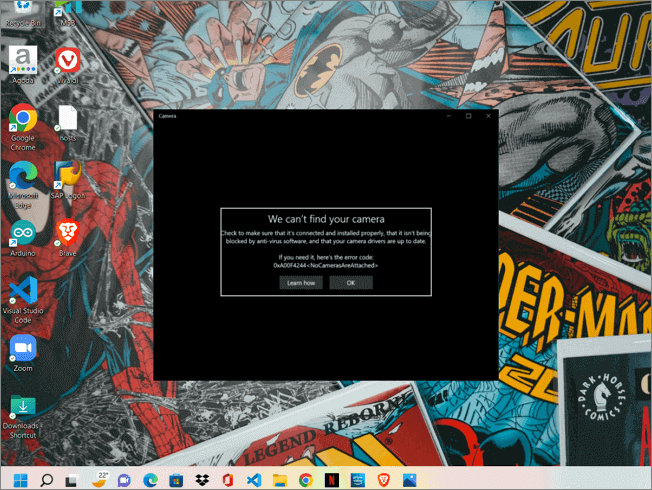
Task: Open the Zoom desktop icon
Action: coord(23,353)
